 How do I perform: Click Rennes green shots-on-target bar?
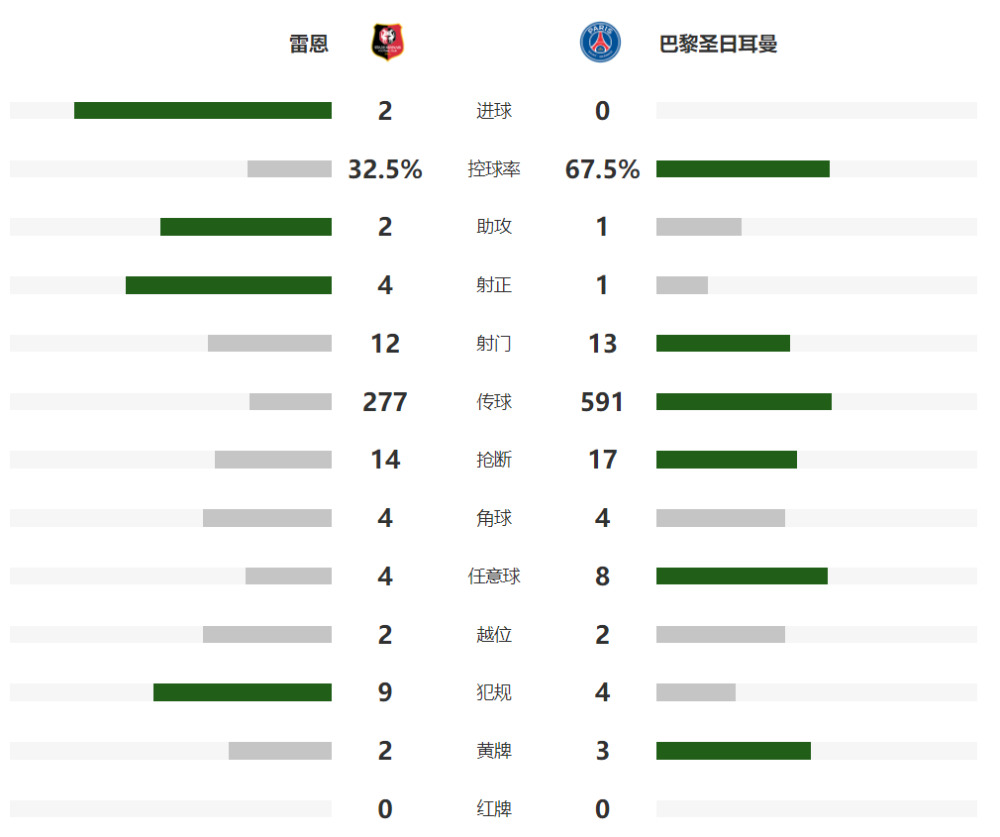coord(228,285)
